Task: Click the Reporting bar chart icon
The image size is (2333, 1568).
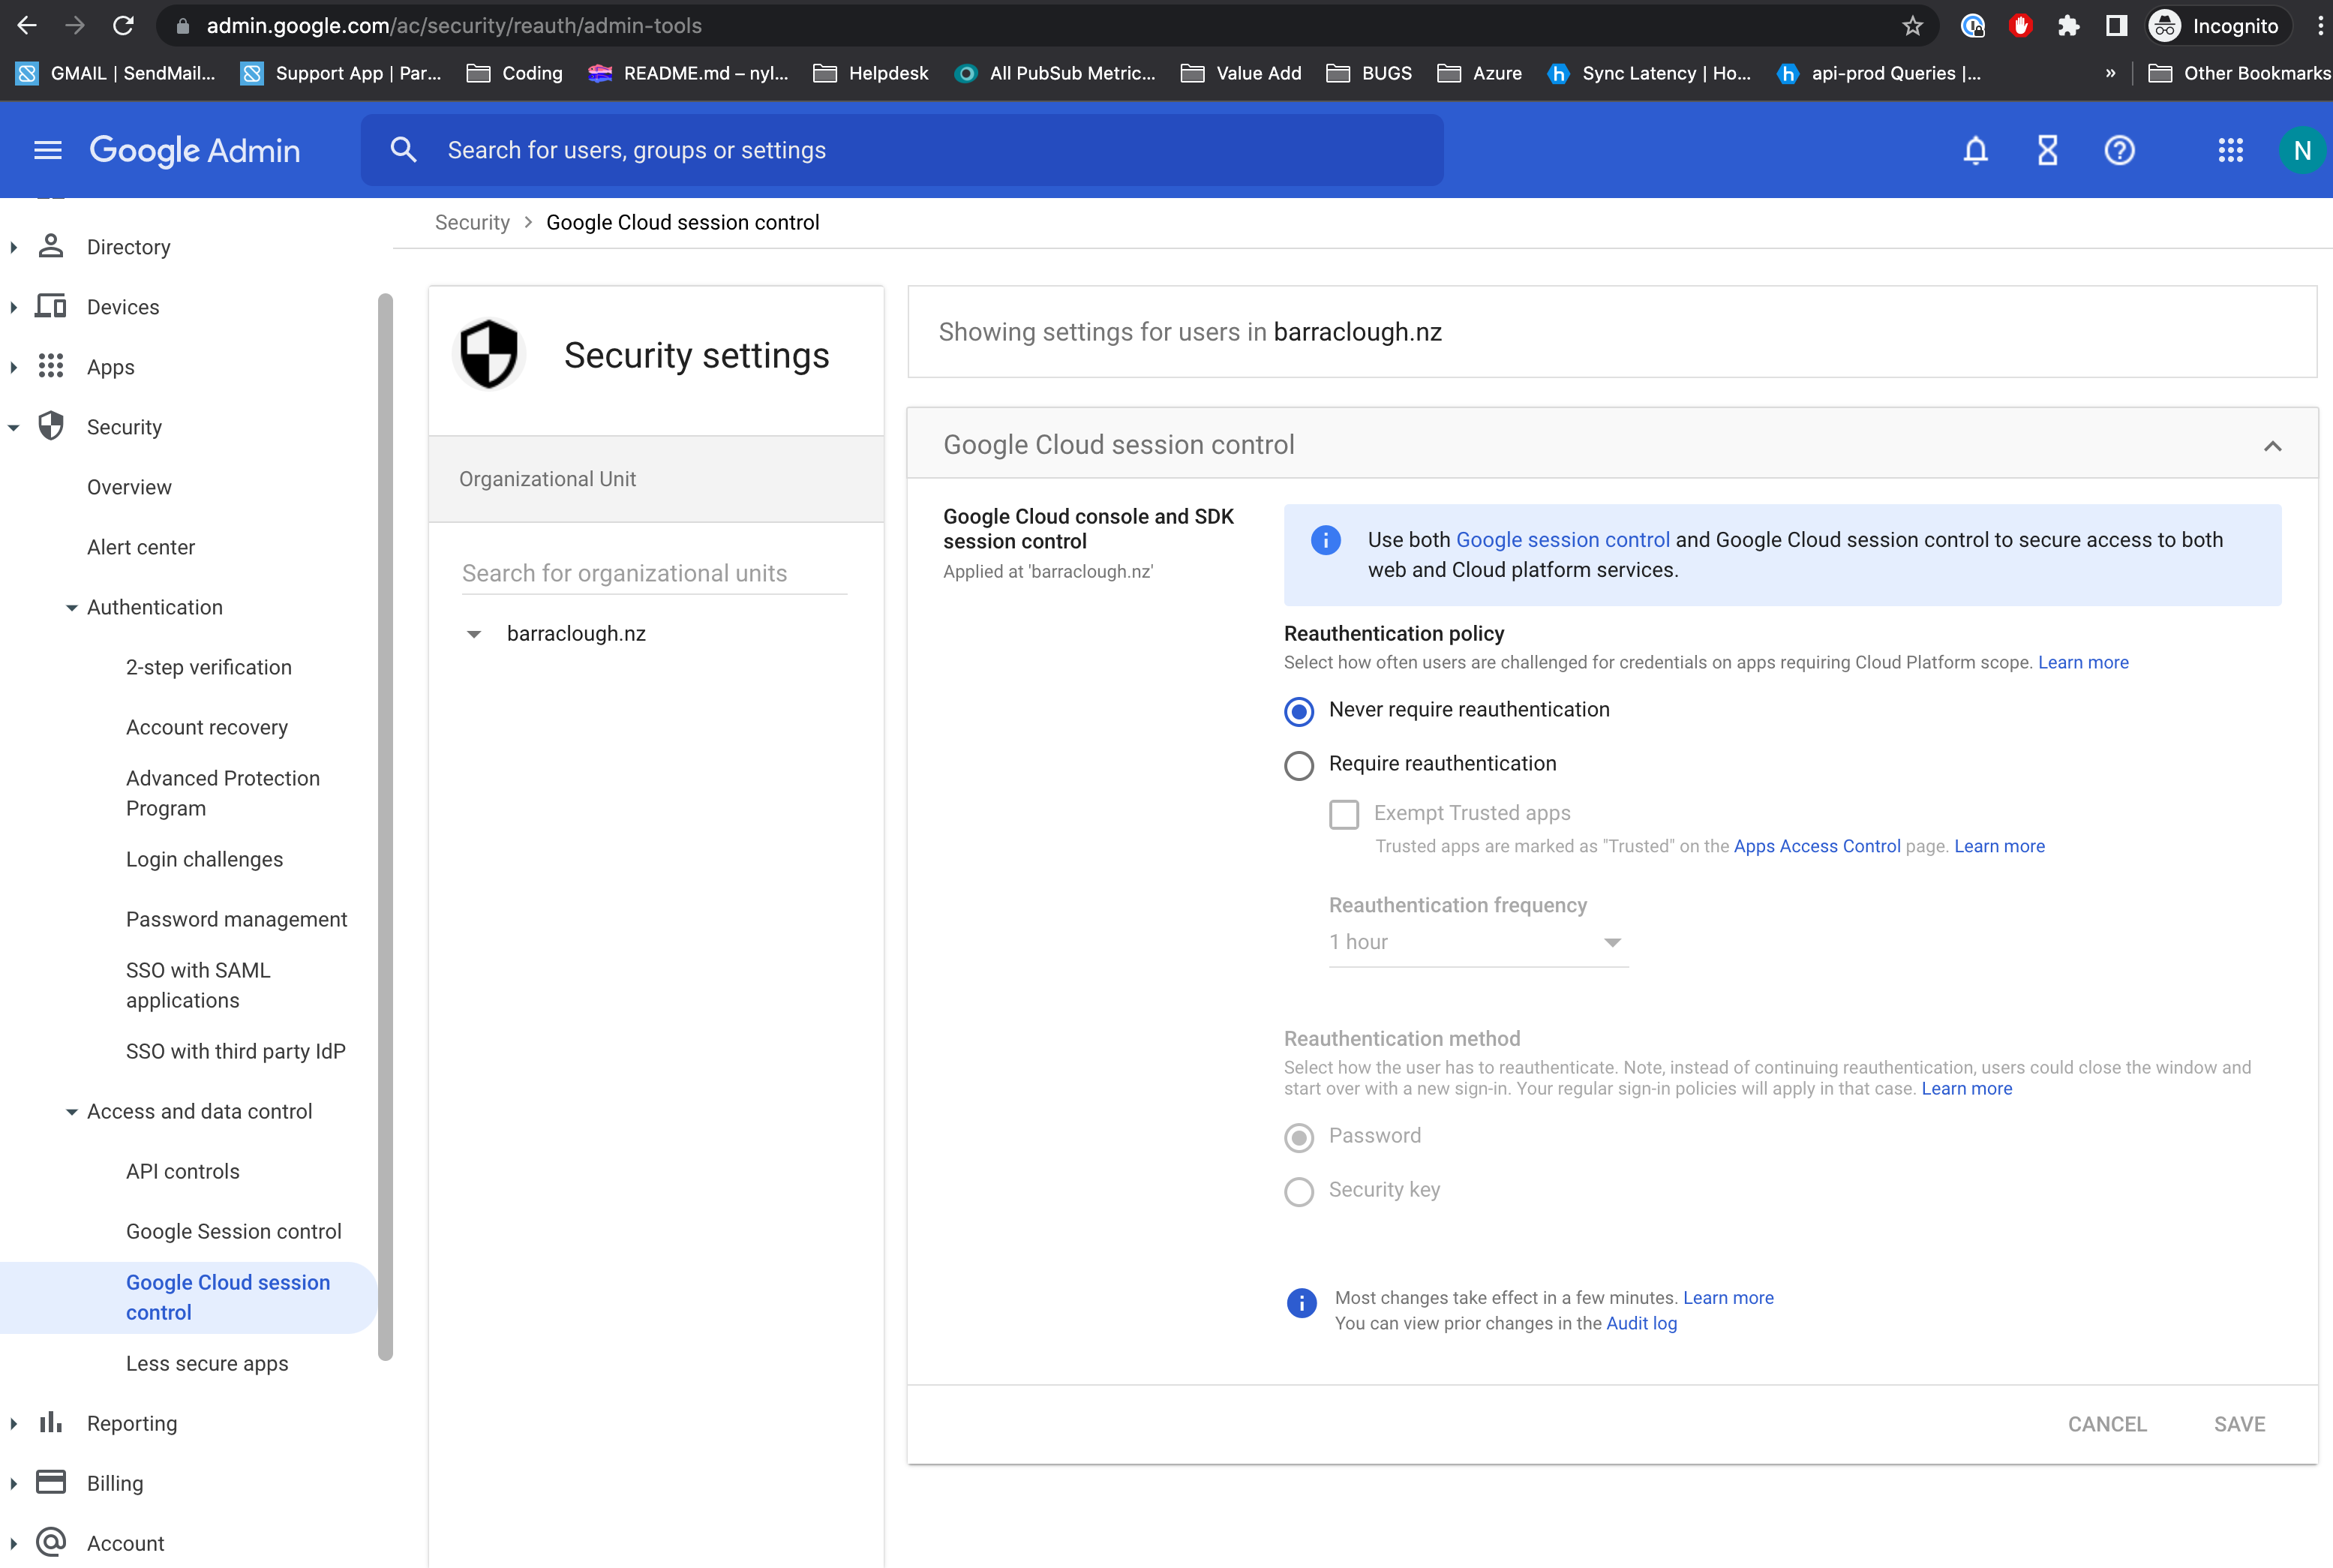Action: point(51,1422)
